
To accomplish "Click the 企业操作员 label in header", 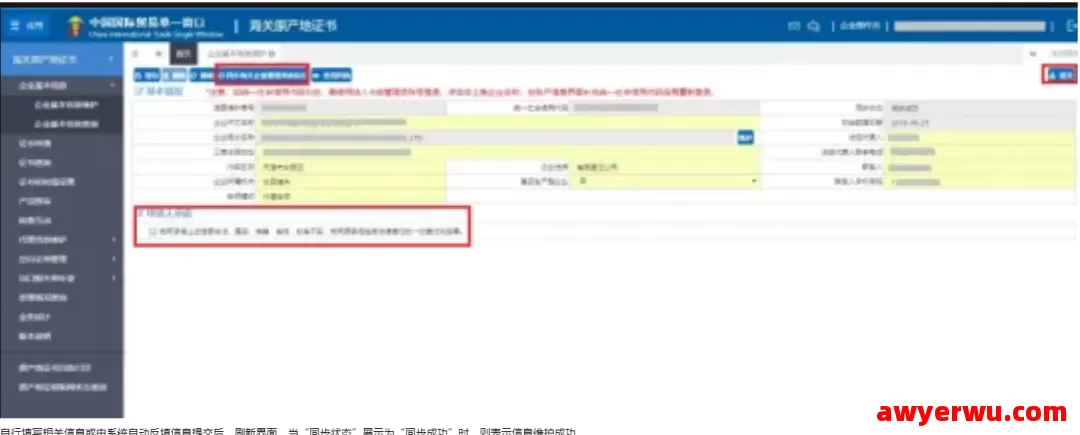I will pyautogui.click(x=860, y=26).
